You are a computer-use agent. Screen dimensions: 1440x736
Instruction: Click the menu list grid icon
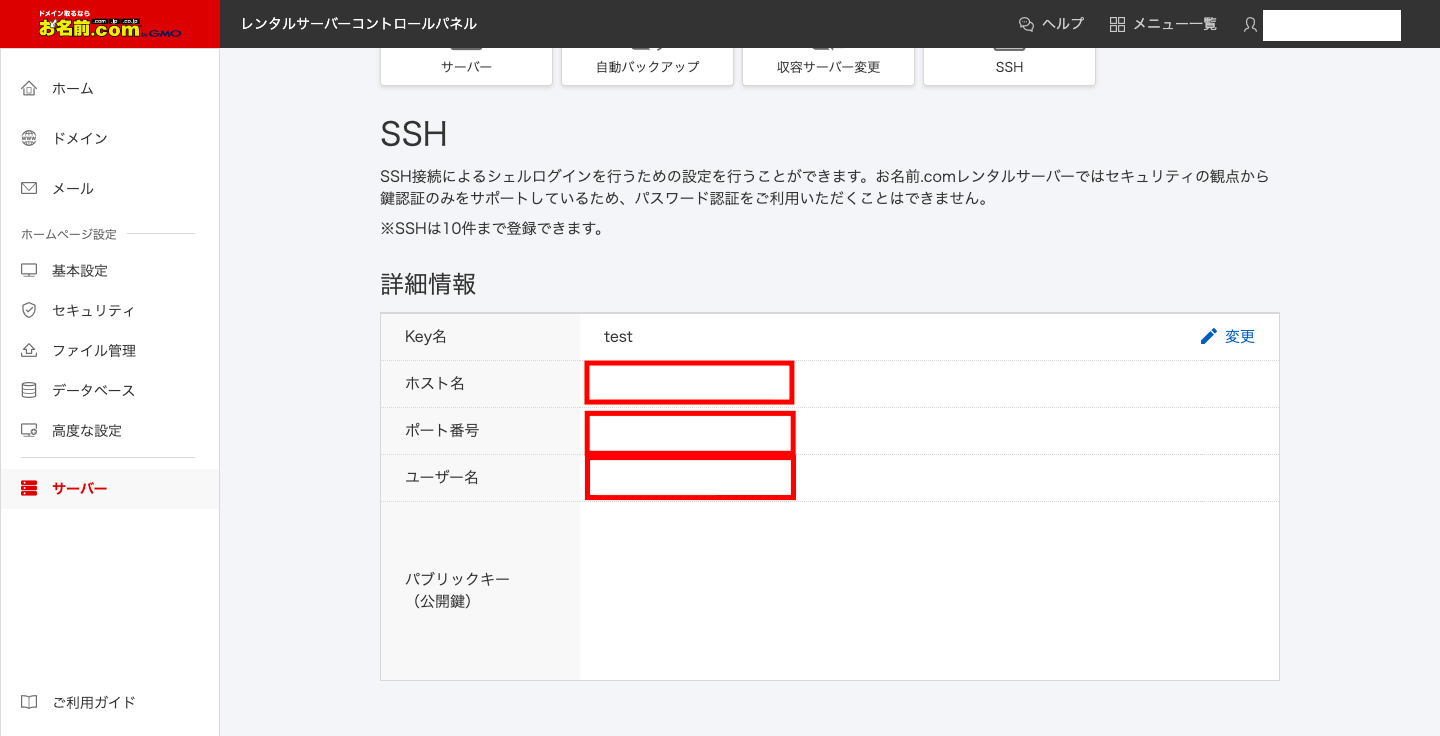coord(1118,24)
